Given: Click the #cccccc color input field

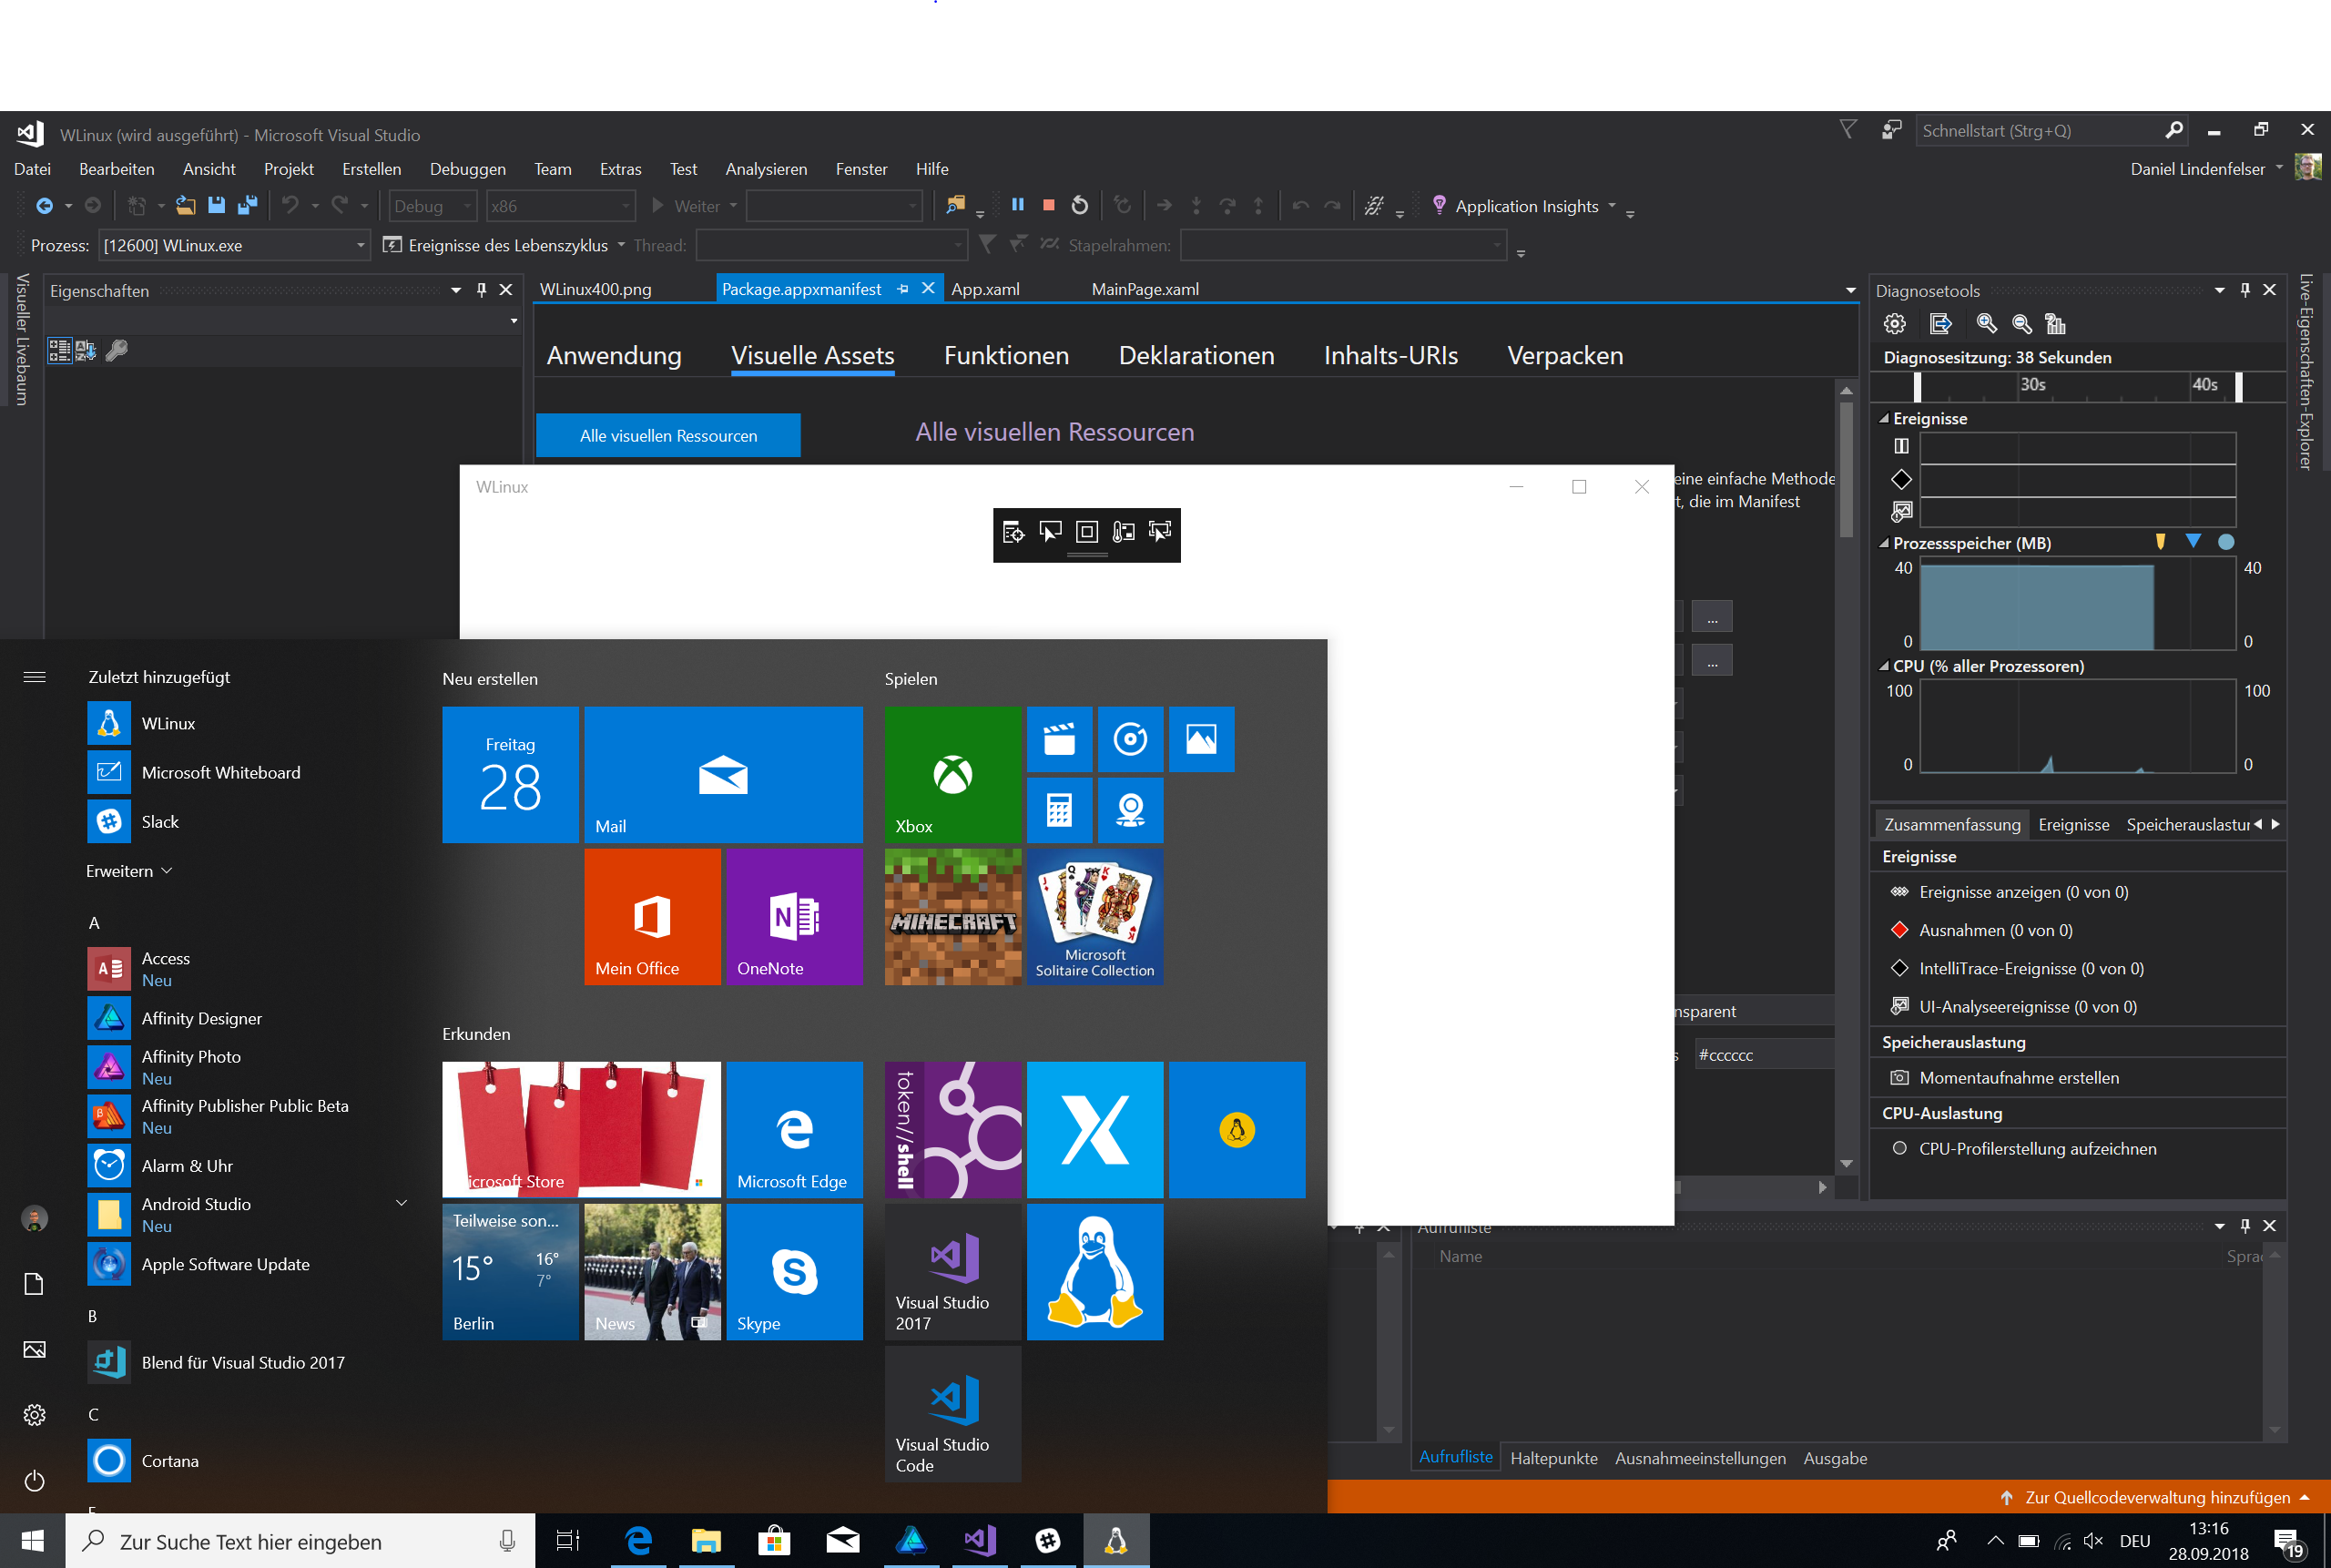Looking at the screenshot, I should click(x=1765, y=1055).
